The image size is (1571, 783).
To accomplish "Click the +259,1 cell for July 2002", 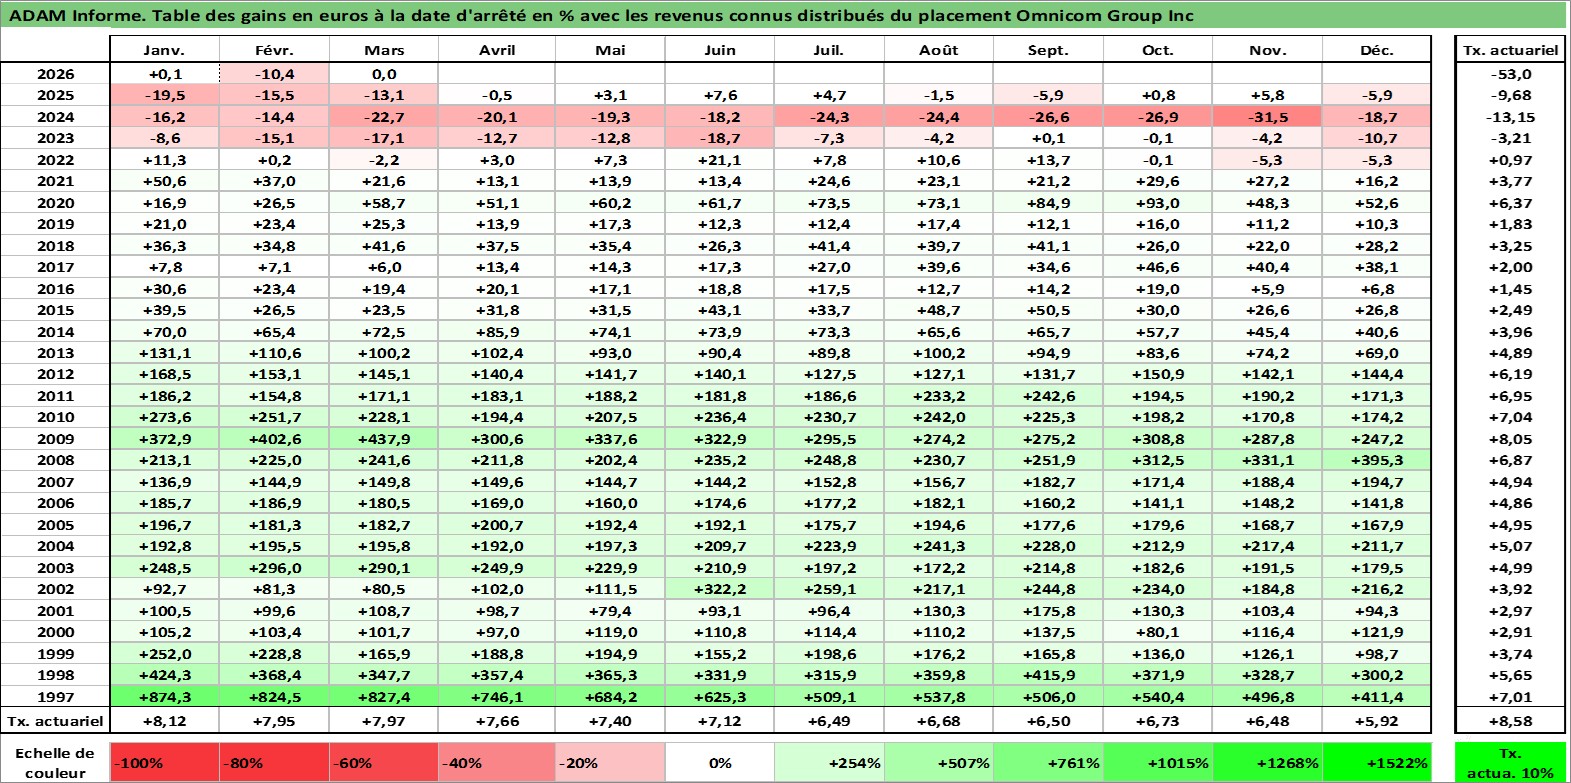I will click(829, 589).
